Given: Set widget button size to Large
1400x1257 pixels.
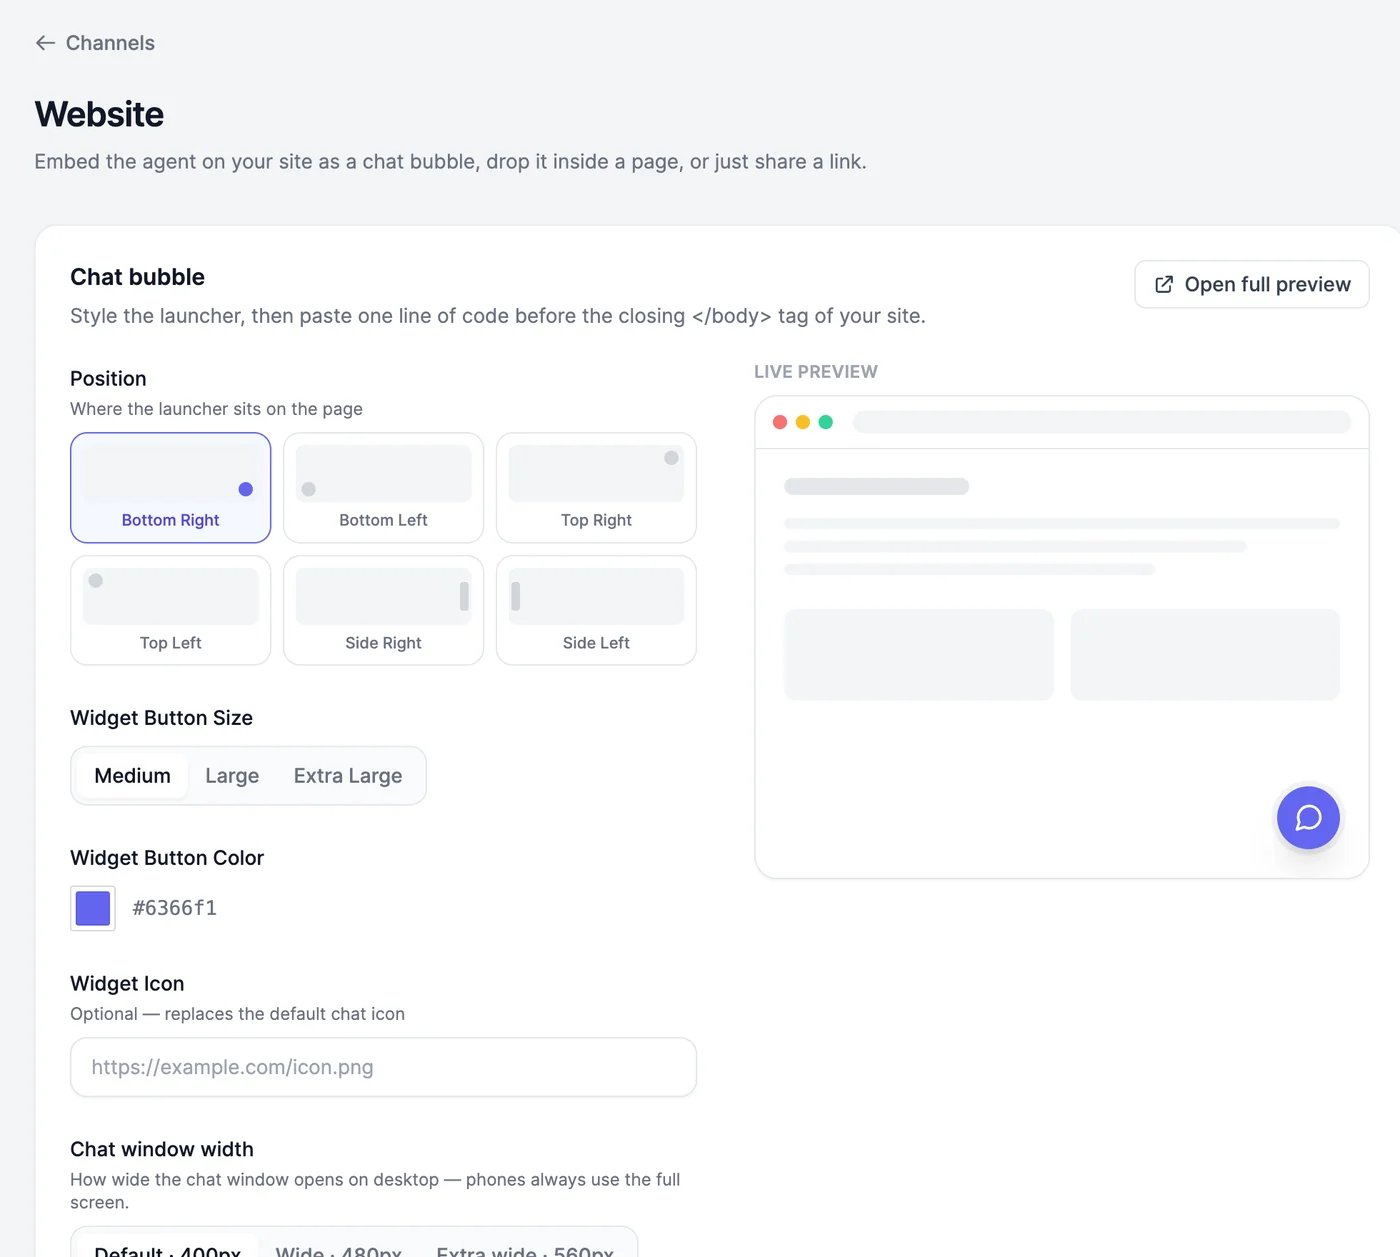Looking at the screenshot, I should [232, 776].
